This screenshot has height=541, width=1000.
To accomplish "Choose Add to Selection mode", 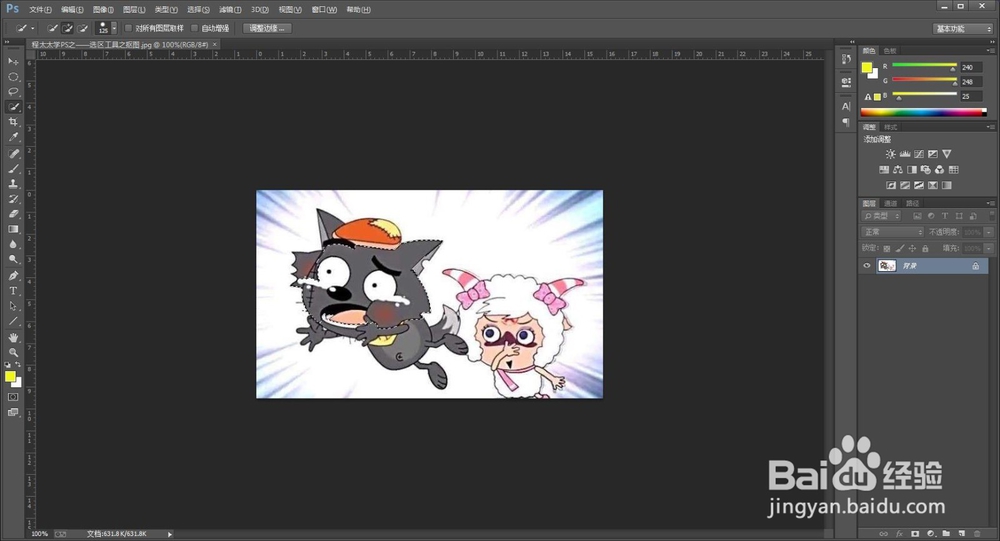I will click(68, 28).
